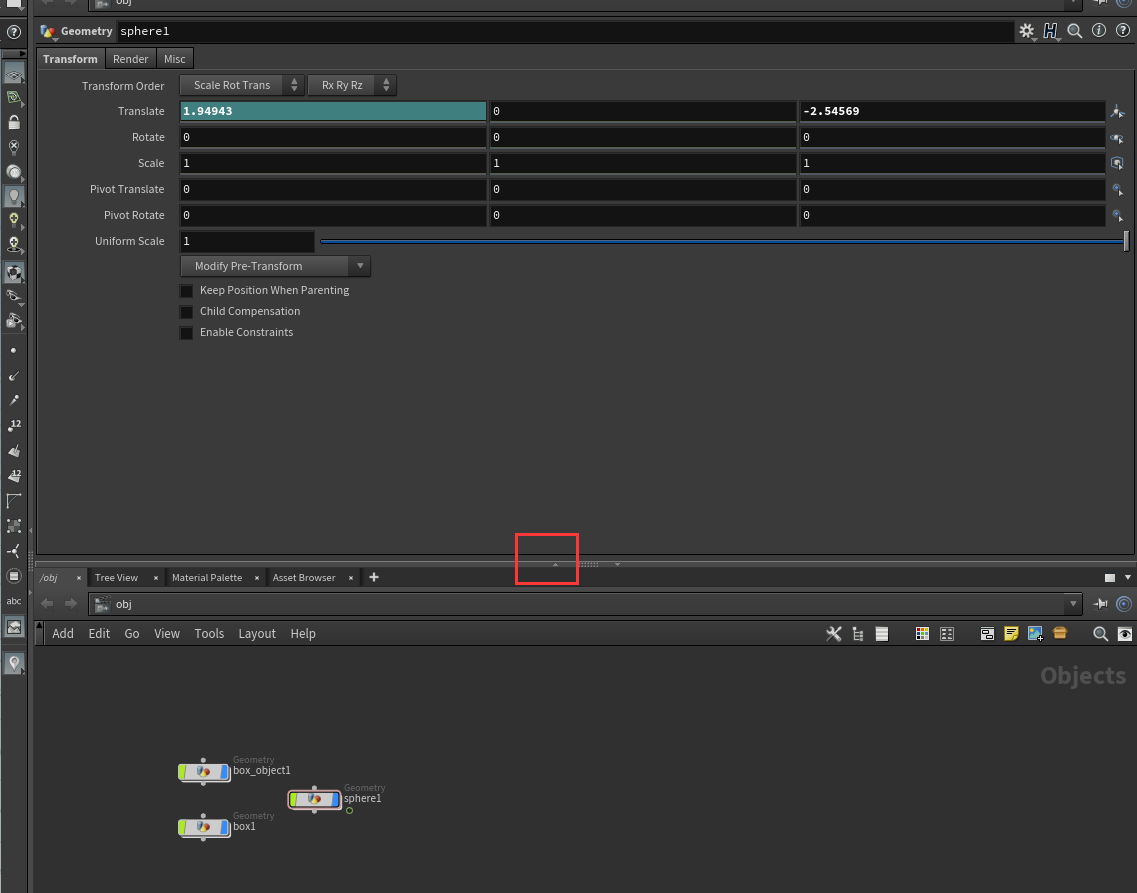Enable Keep Position When Parenting checkbox
The height and width of the screenshot is (893, 1137).
click(186, 291)
